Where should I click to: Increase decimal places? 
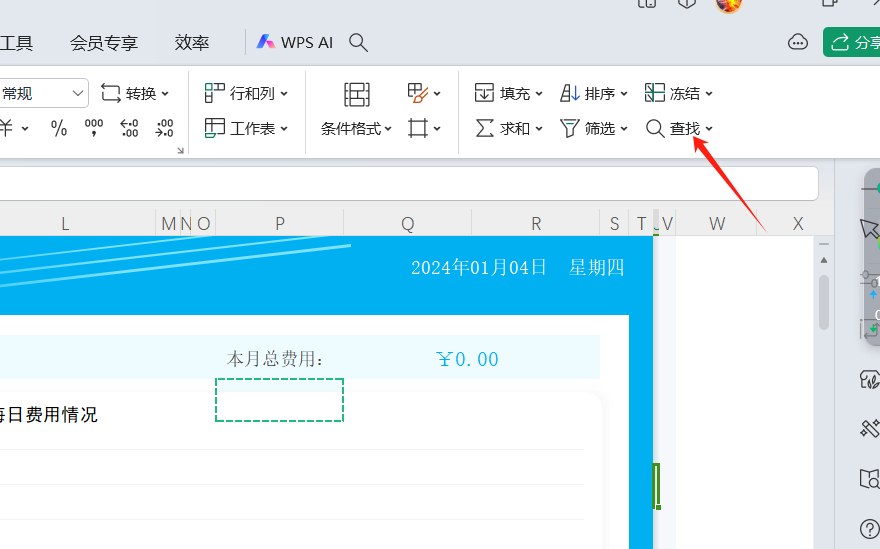point(129,128)
